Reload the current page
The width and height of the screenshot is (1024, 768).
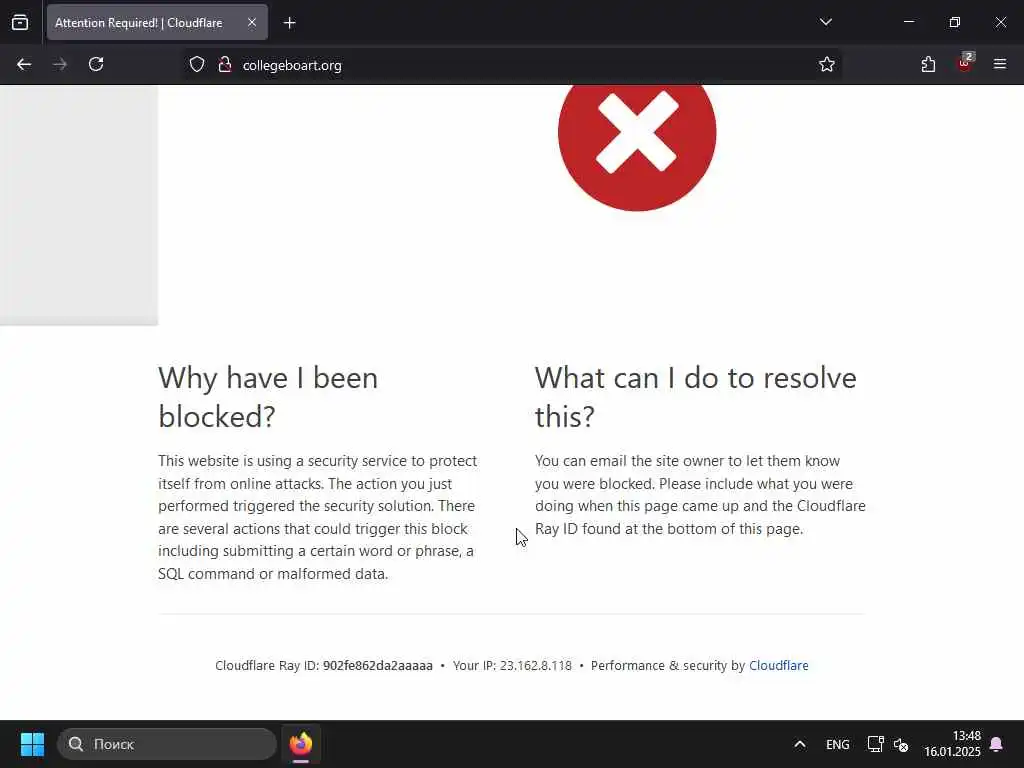click(96, 65)
